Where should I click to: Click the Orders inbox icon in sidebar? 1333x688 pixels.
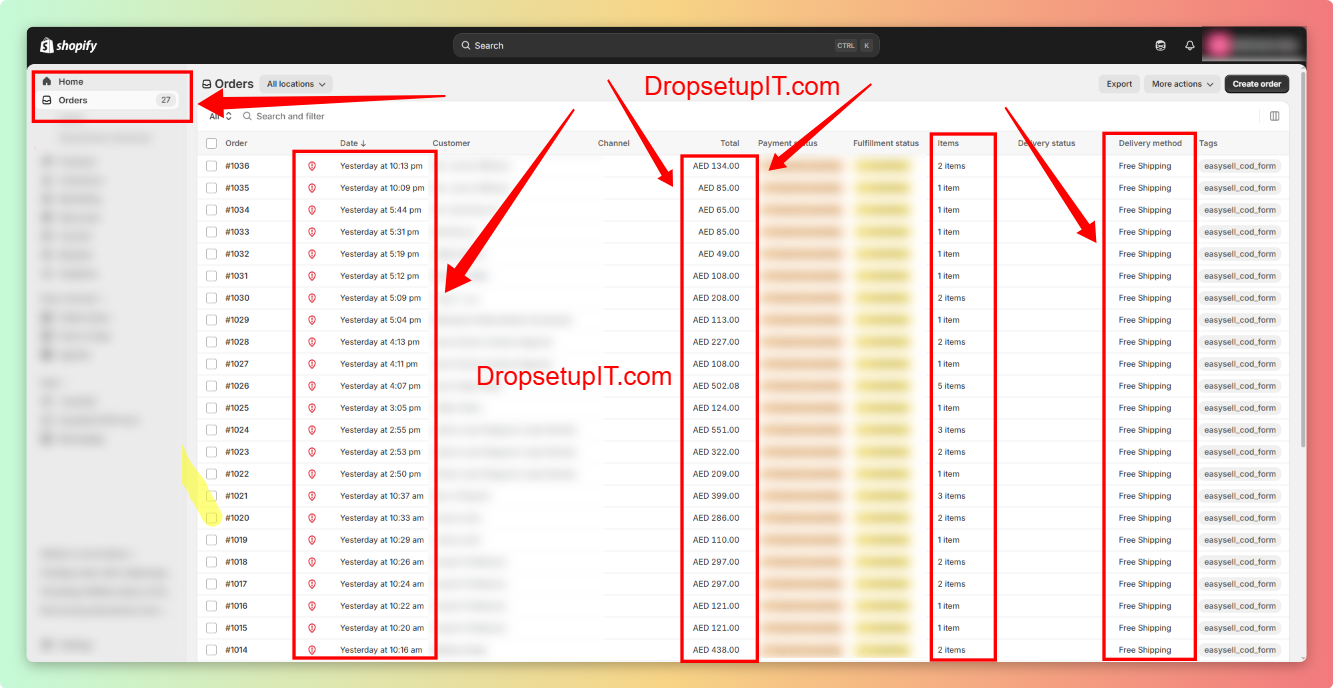[x=46, y=100]
